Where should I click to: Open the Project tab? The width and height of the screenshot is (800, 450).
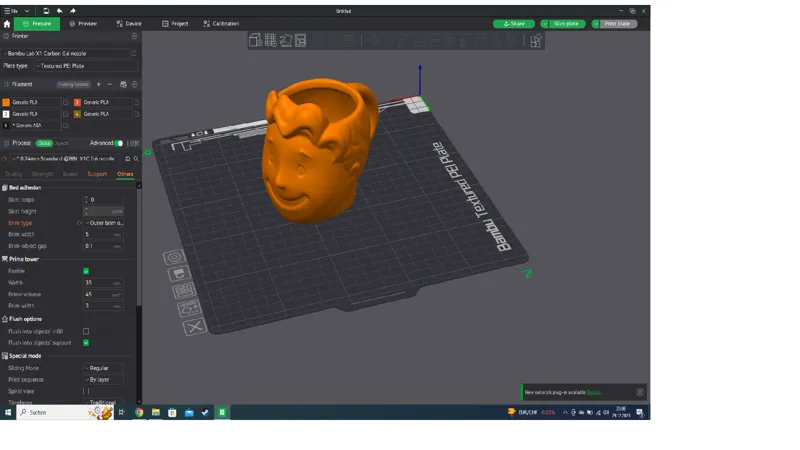click(x=175, y=24)
